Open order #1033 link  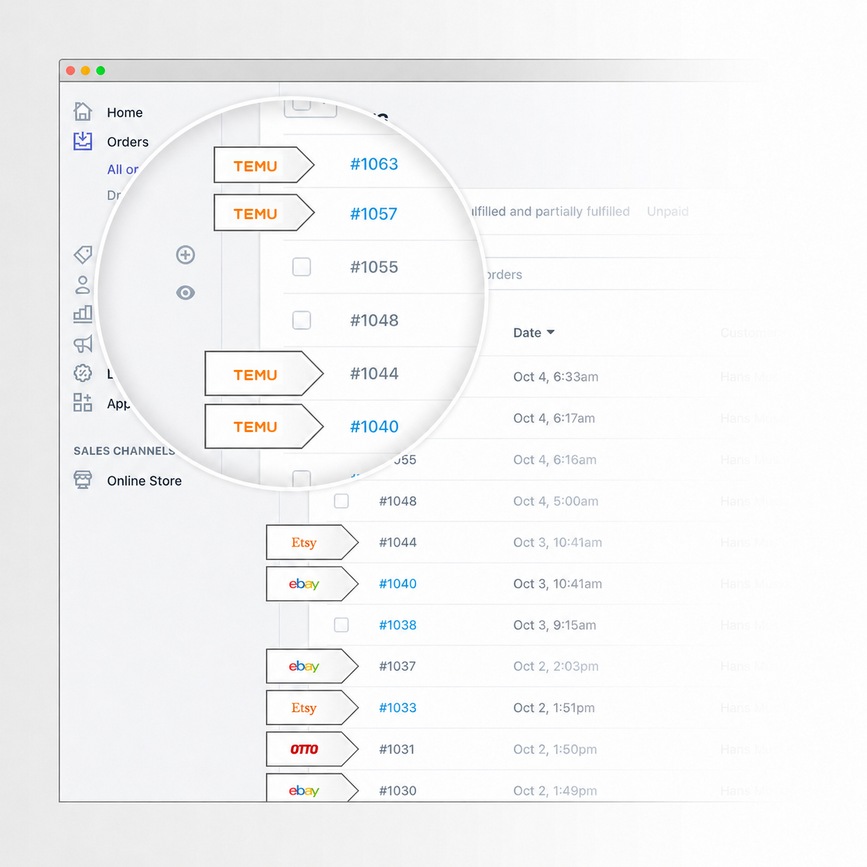click(398, 708)
